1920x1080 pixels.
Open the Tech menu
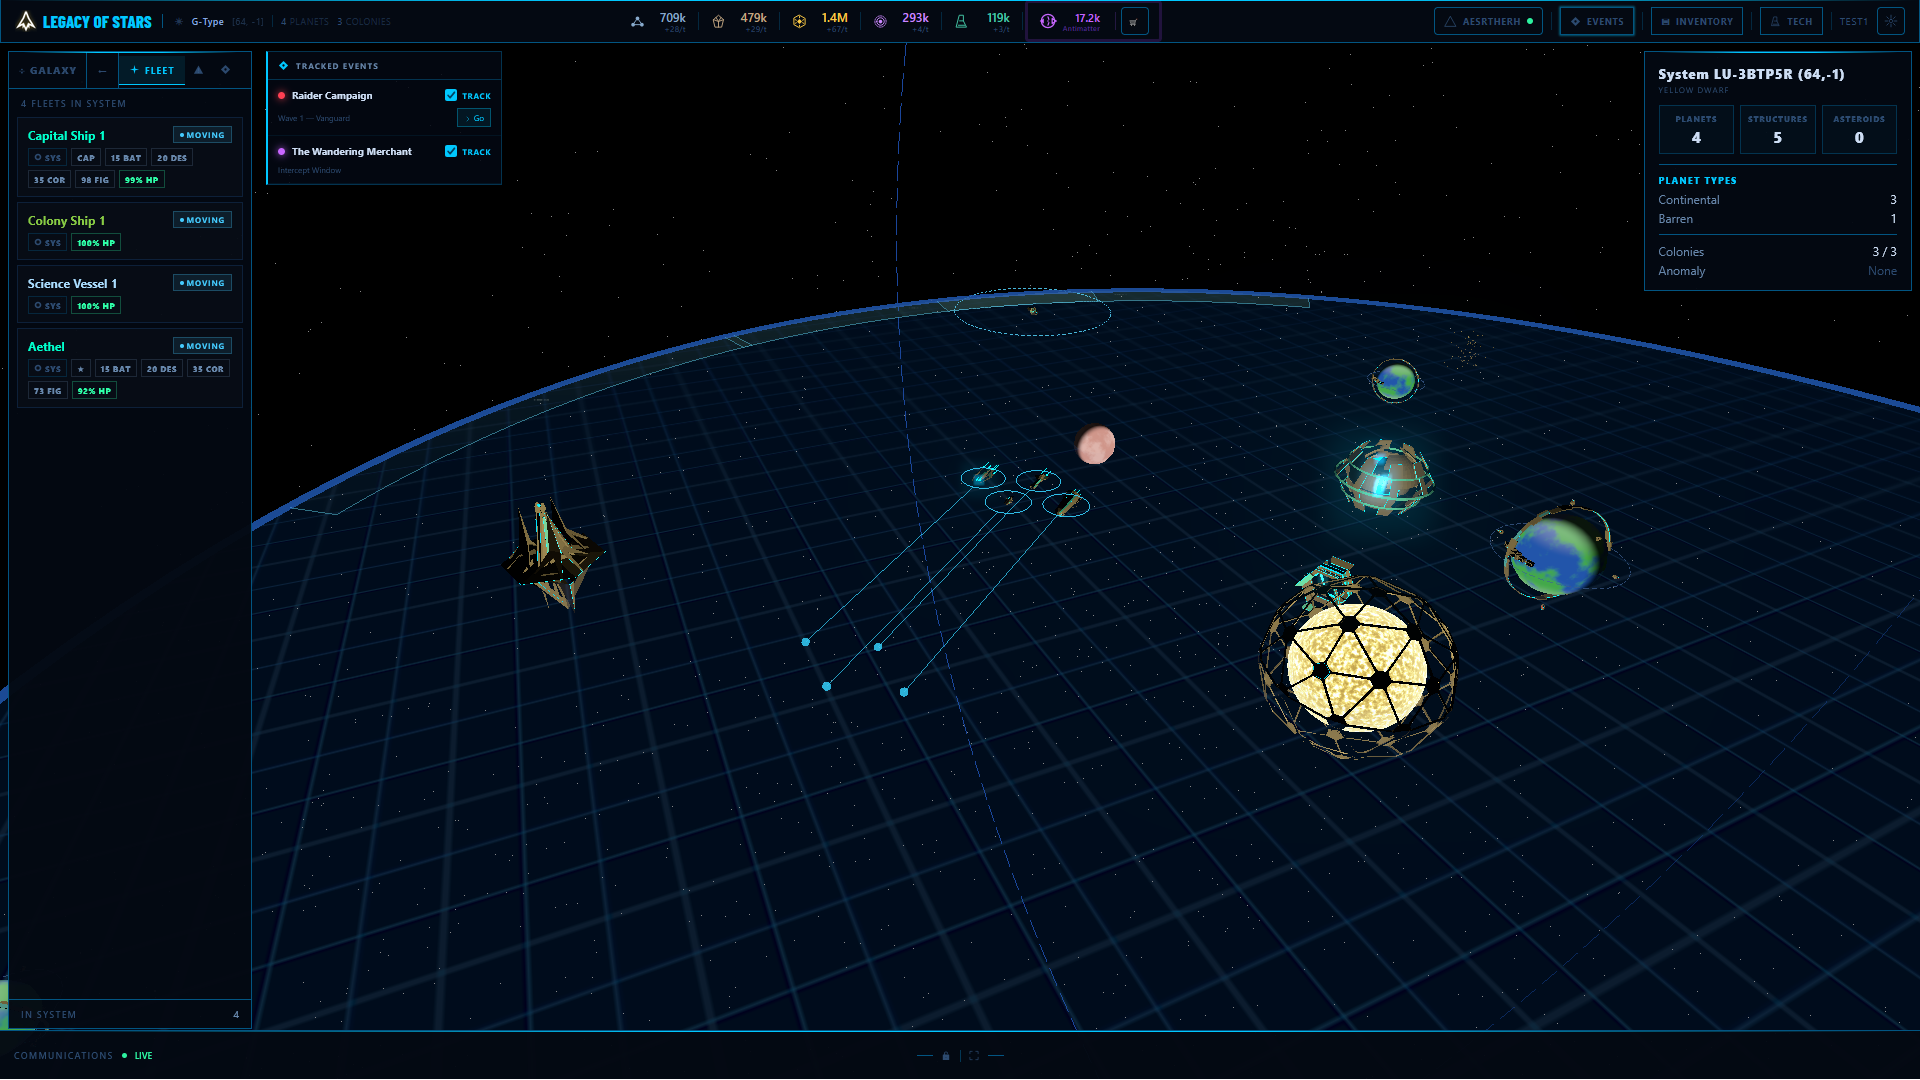point(1791,21)
